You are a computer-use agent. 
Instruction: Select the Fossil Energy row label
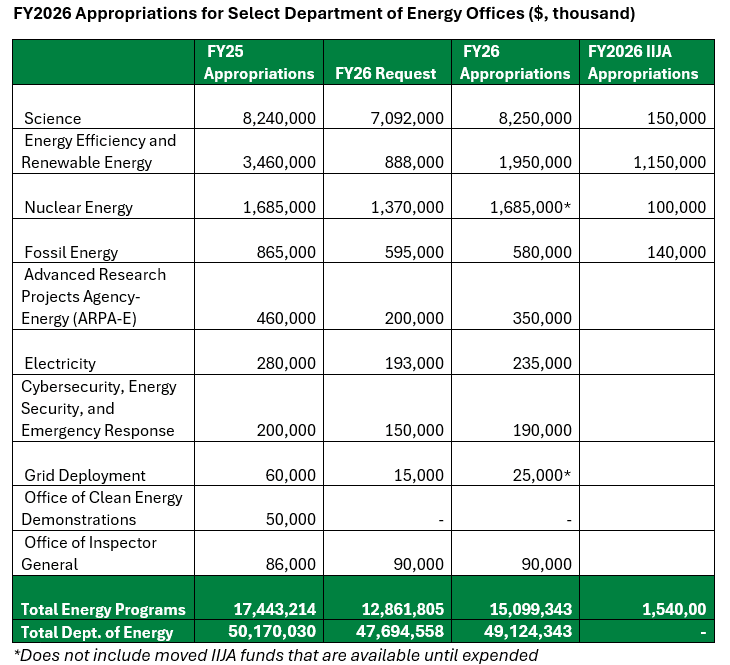71,253
